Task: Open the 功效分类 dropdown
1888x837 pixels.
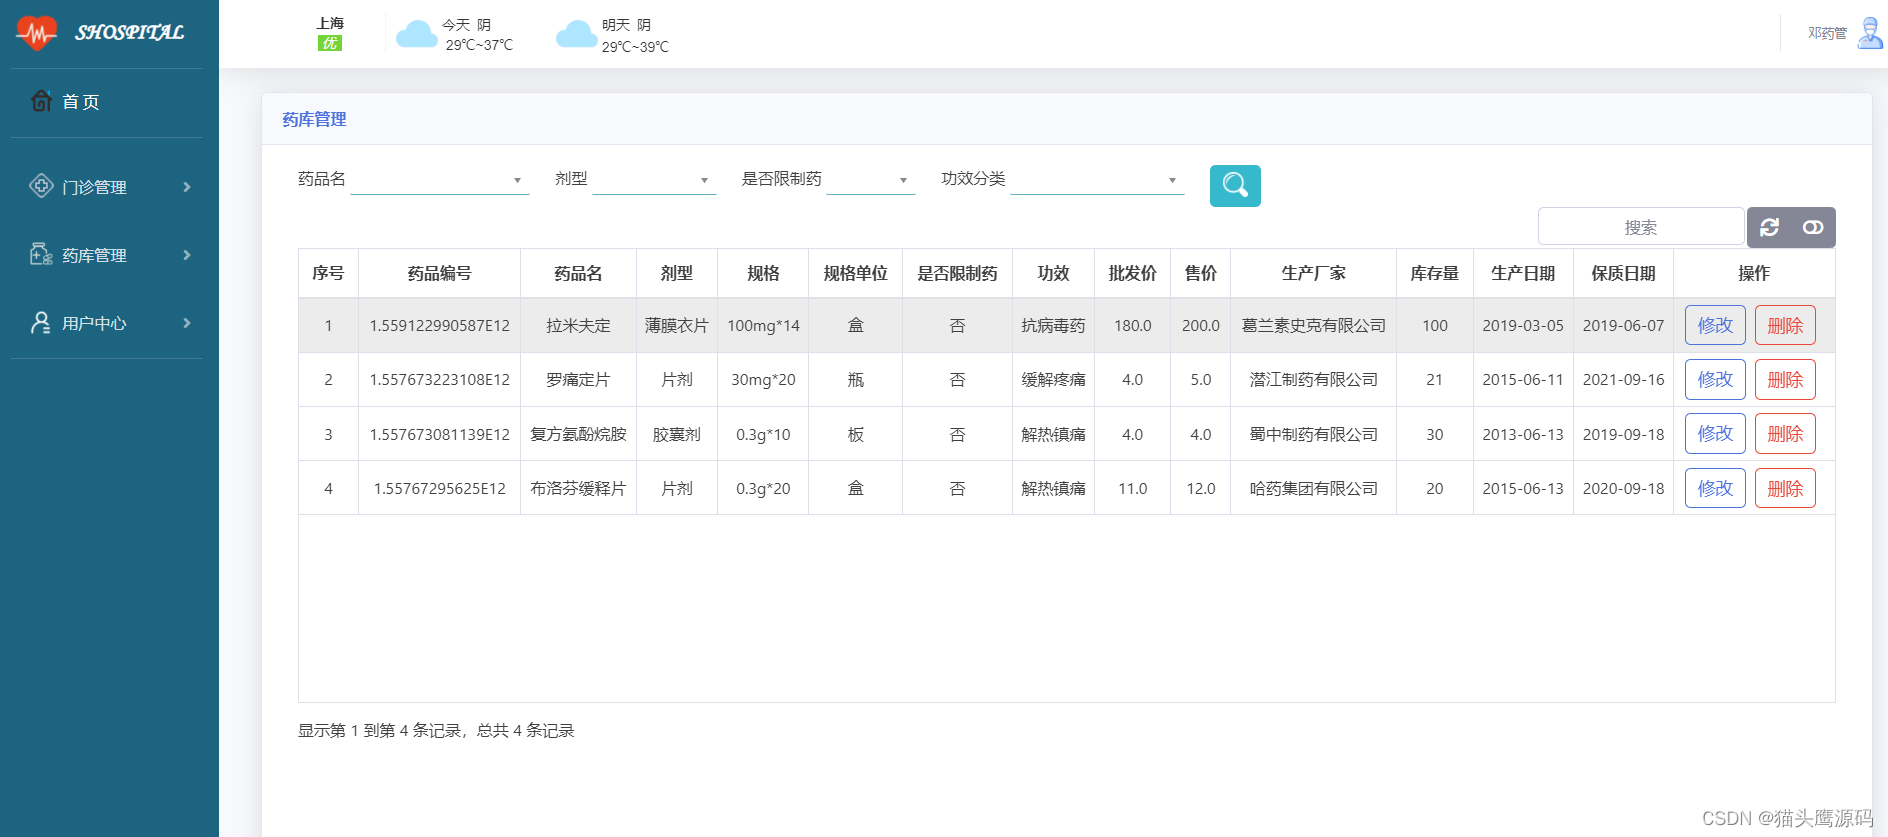Action: (1097, 180)
